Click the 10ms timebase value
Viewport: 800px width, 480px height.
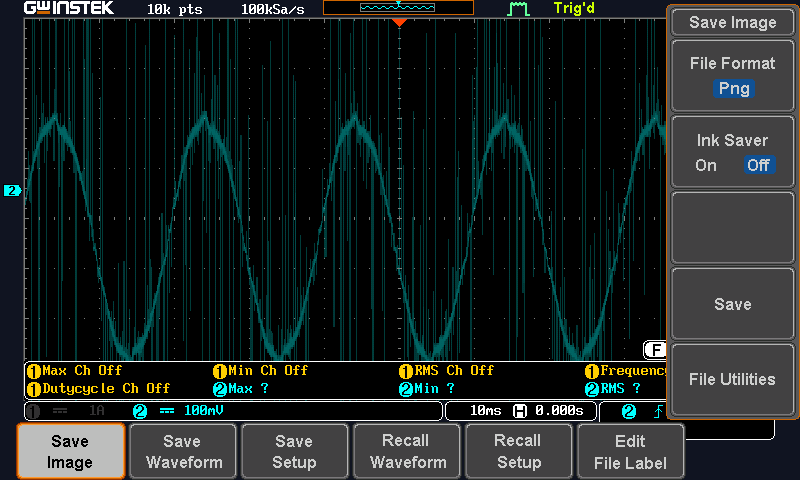pos(485,411)
